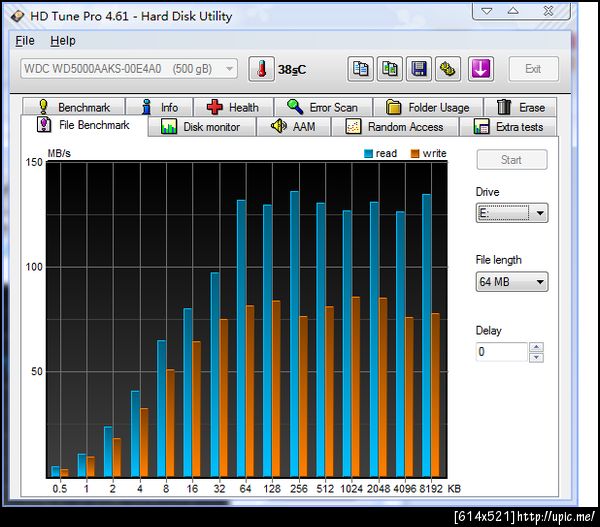Click inside the Delay value field

(502, 352)
